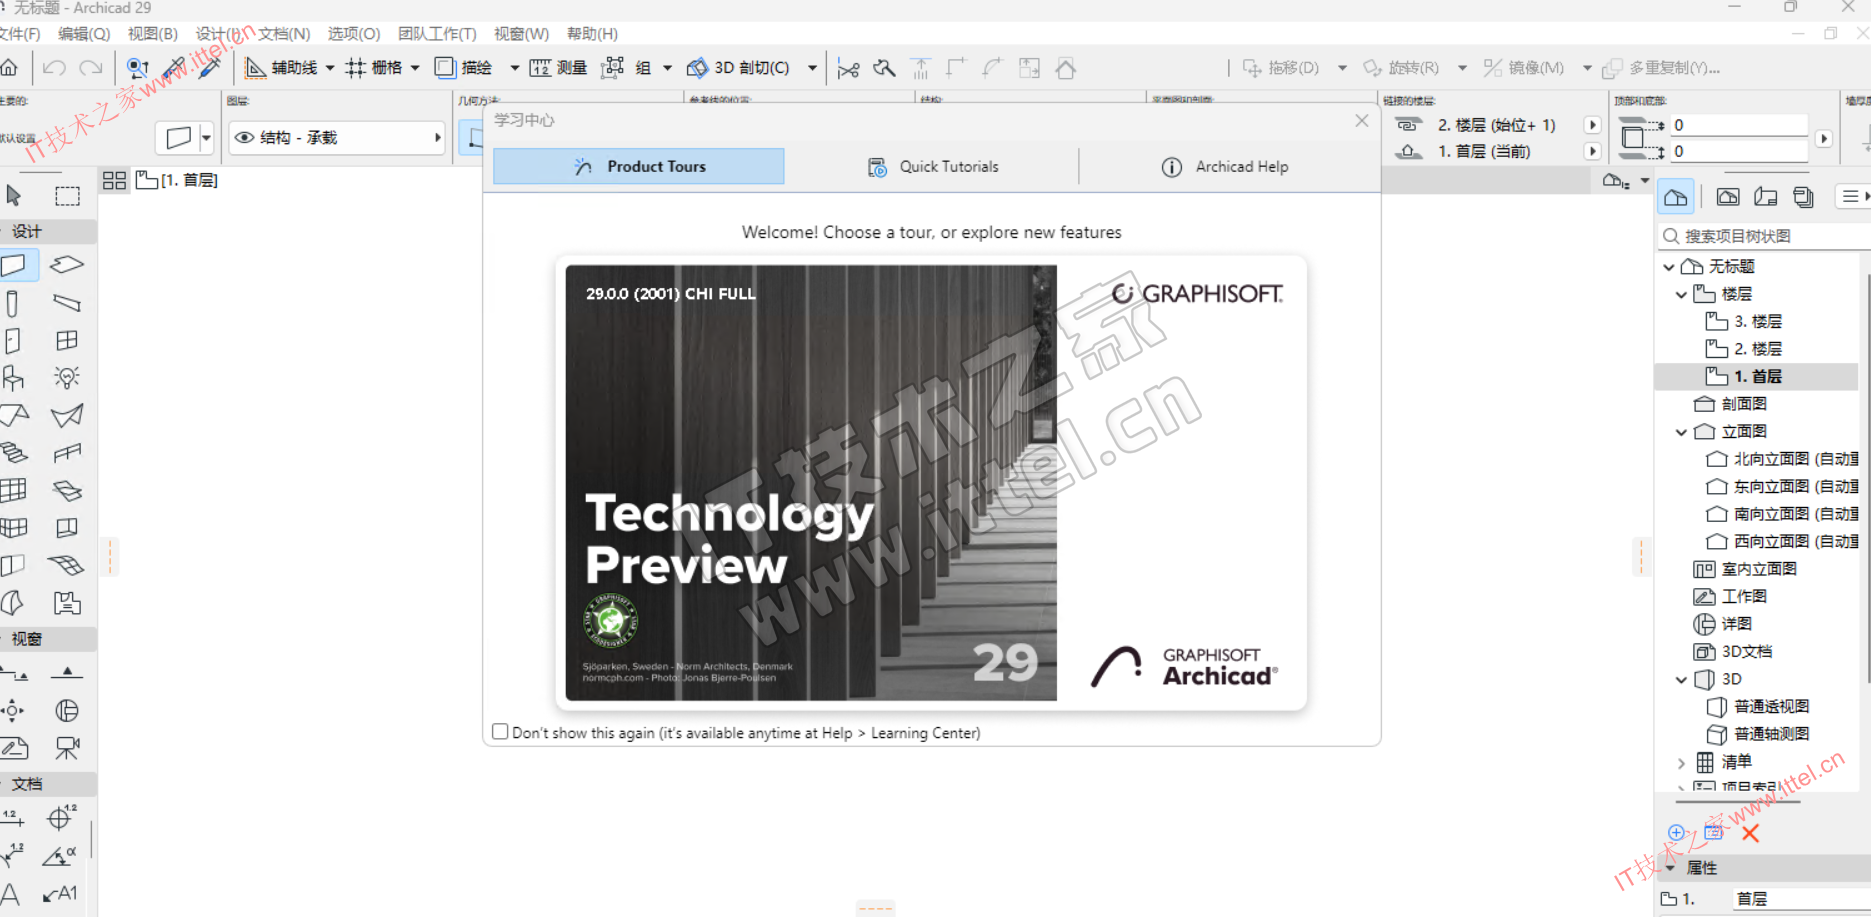
Task: Collapse the 立面图 tree folder
Action: (x=1681, y=432)
